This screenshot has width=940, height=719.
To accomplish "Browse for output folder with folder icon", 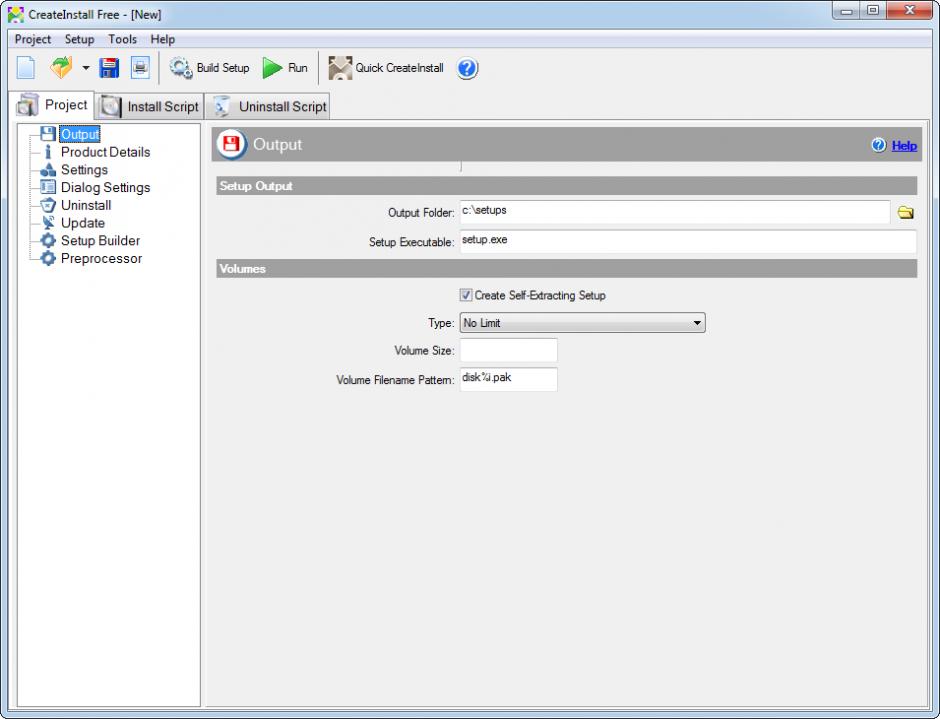I will pos(905,212).
